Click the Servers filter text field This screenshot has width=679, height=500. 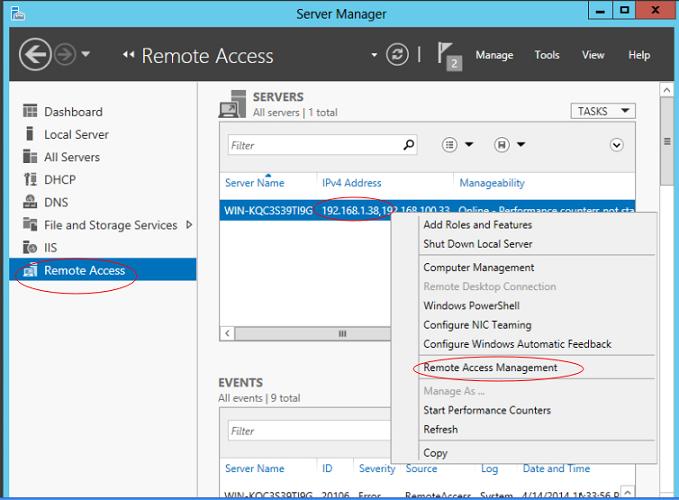[x=312, y=145]
